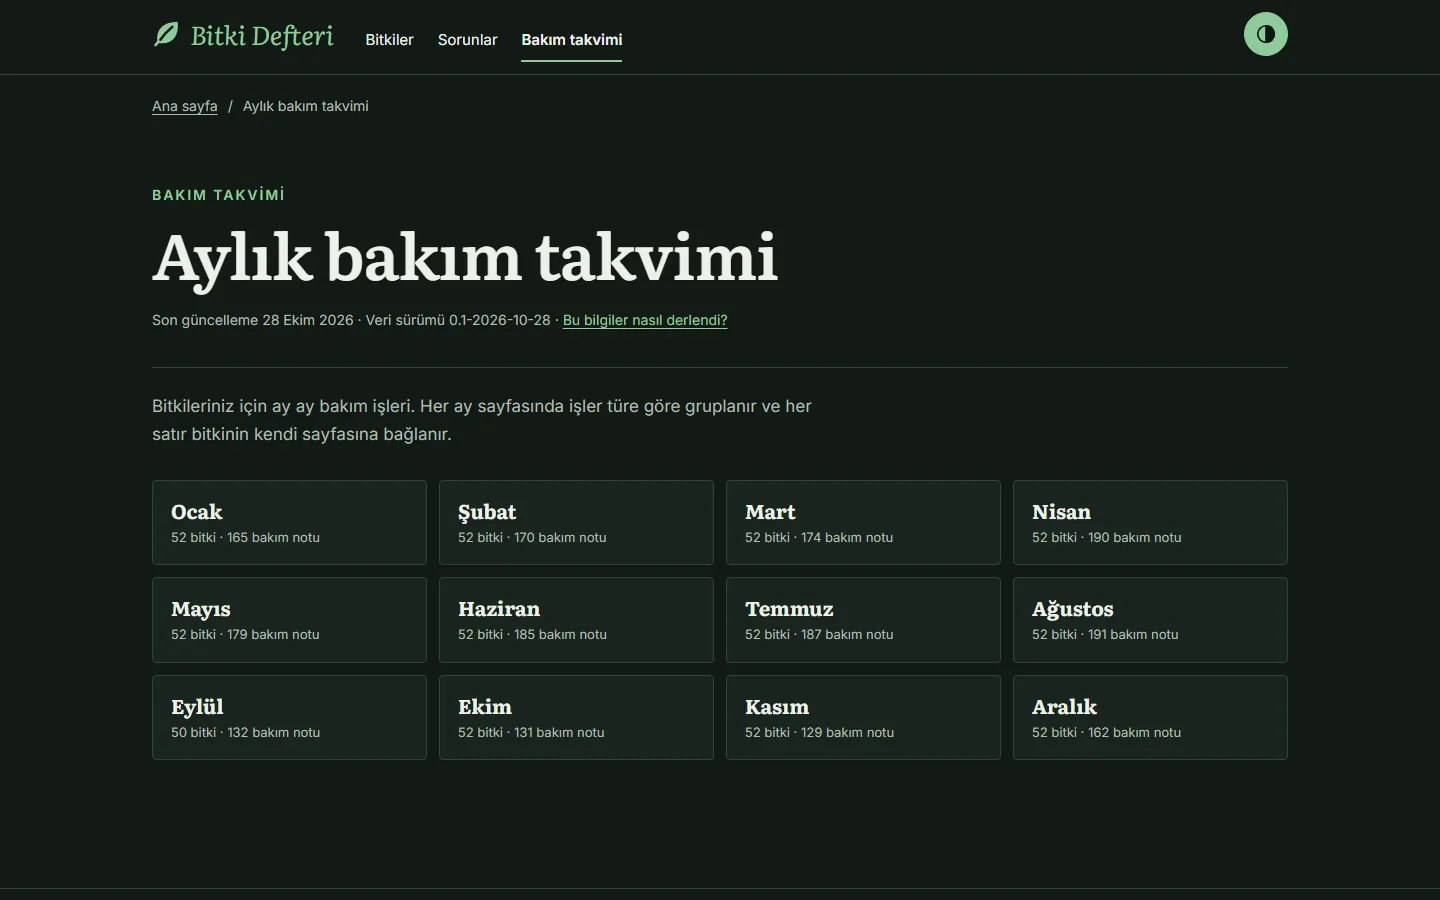Open the Nisan month card
This screenshot has height=900, width=1440.
click(1150, 523)
